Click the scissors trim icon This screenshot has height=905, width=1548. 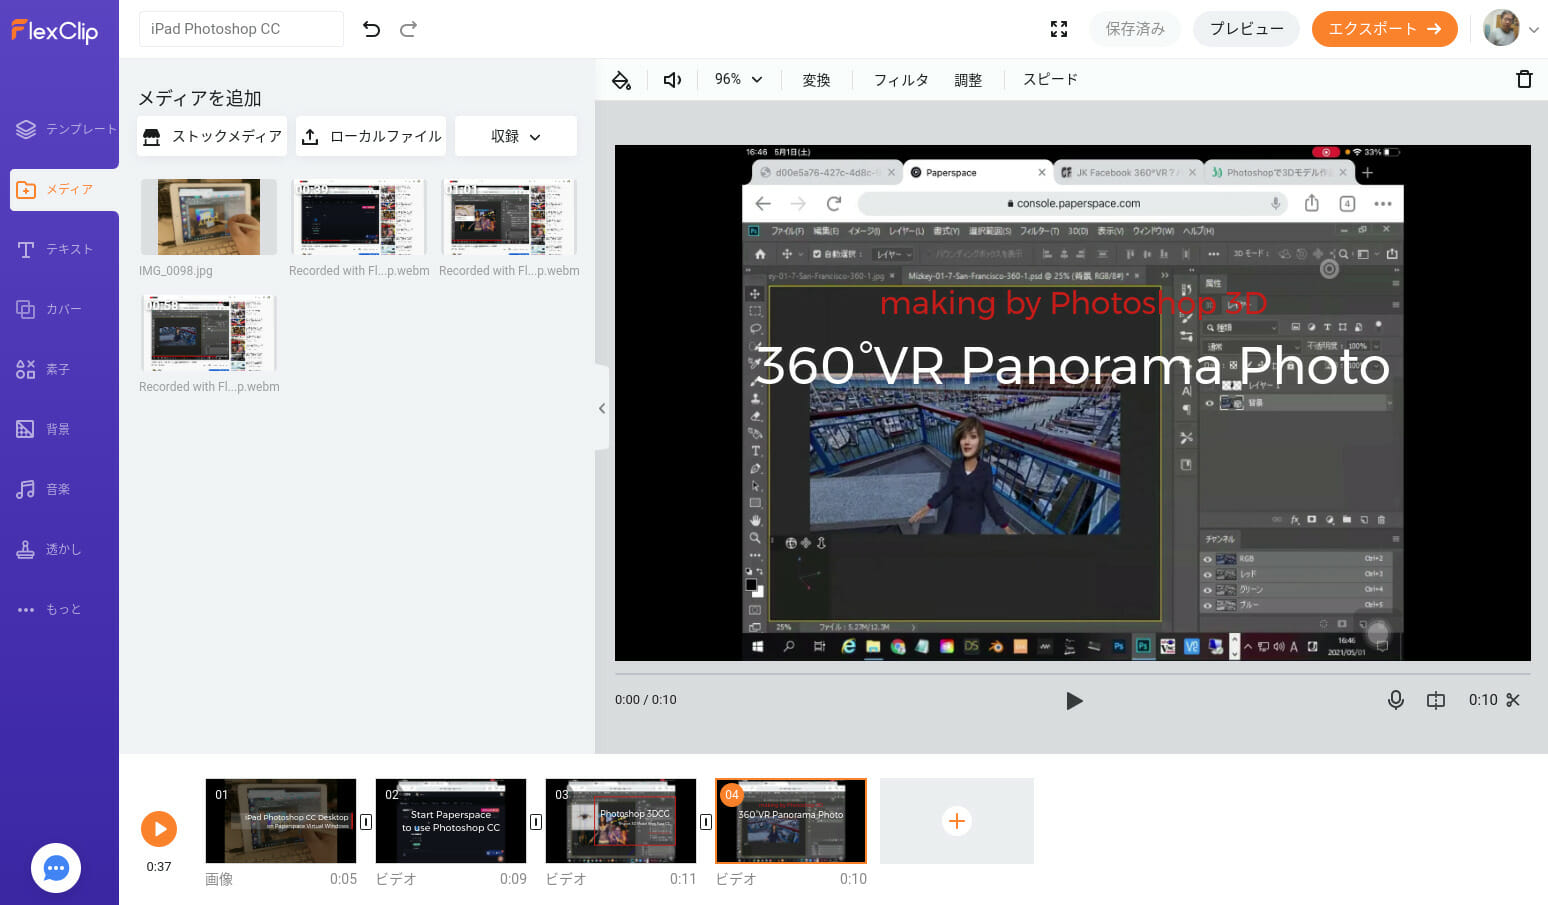(1513, 700)
